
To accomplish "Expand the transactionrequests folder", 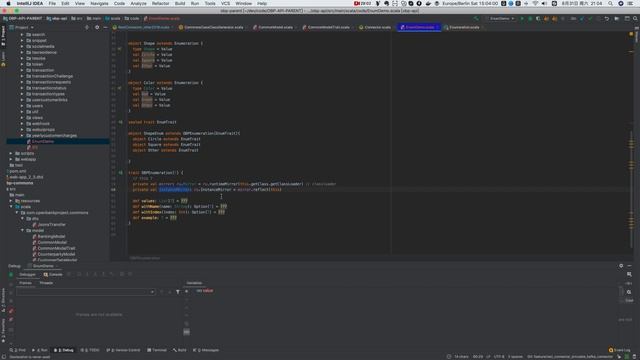I will point(22,82).
